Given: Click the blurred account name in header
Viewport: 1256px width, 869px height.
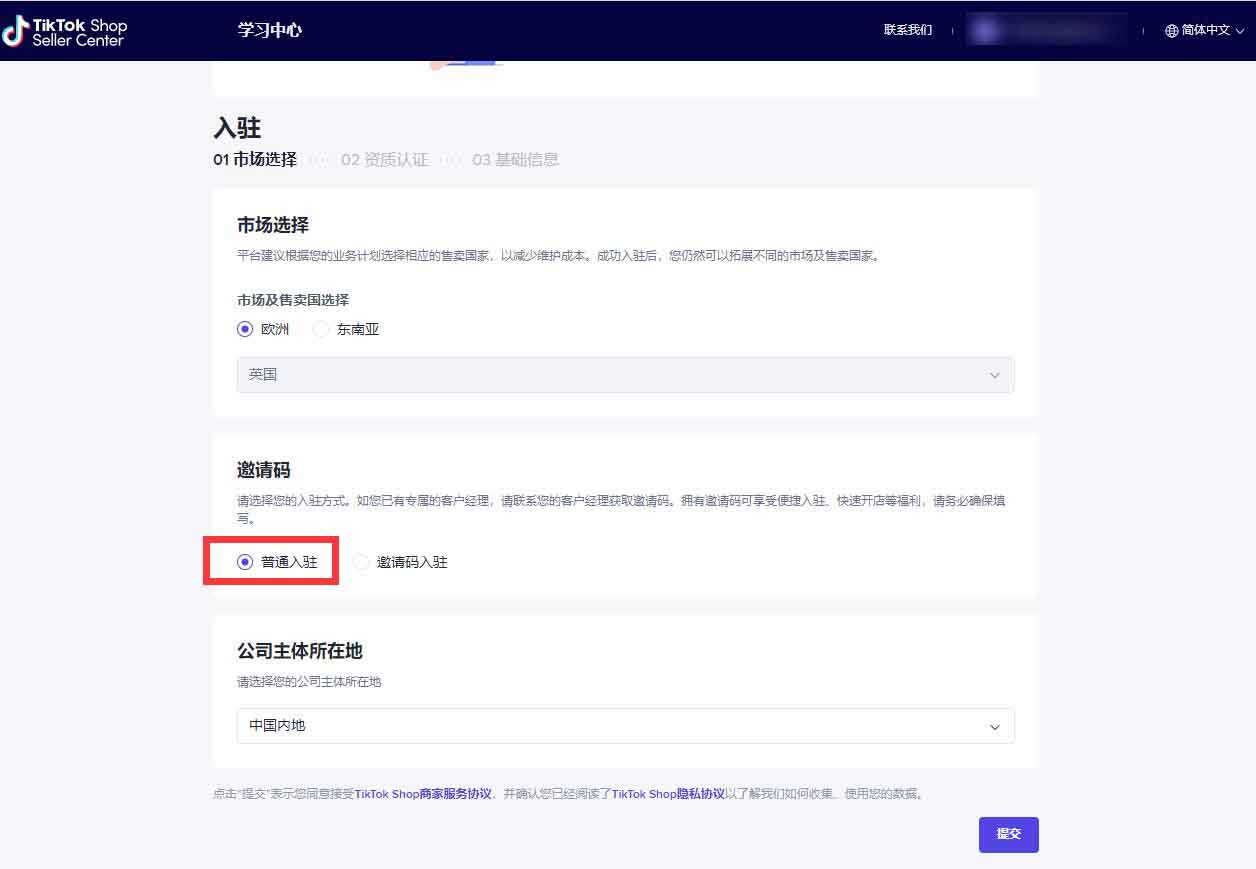Looking at the screenshot, I should (1046, 30).
